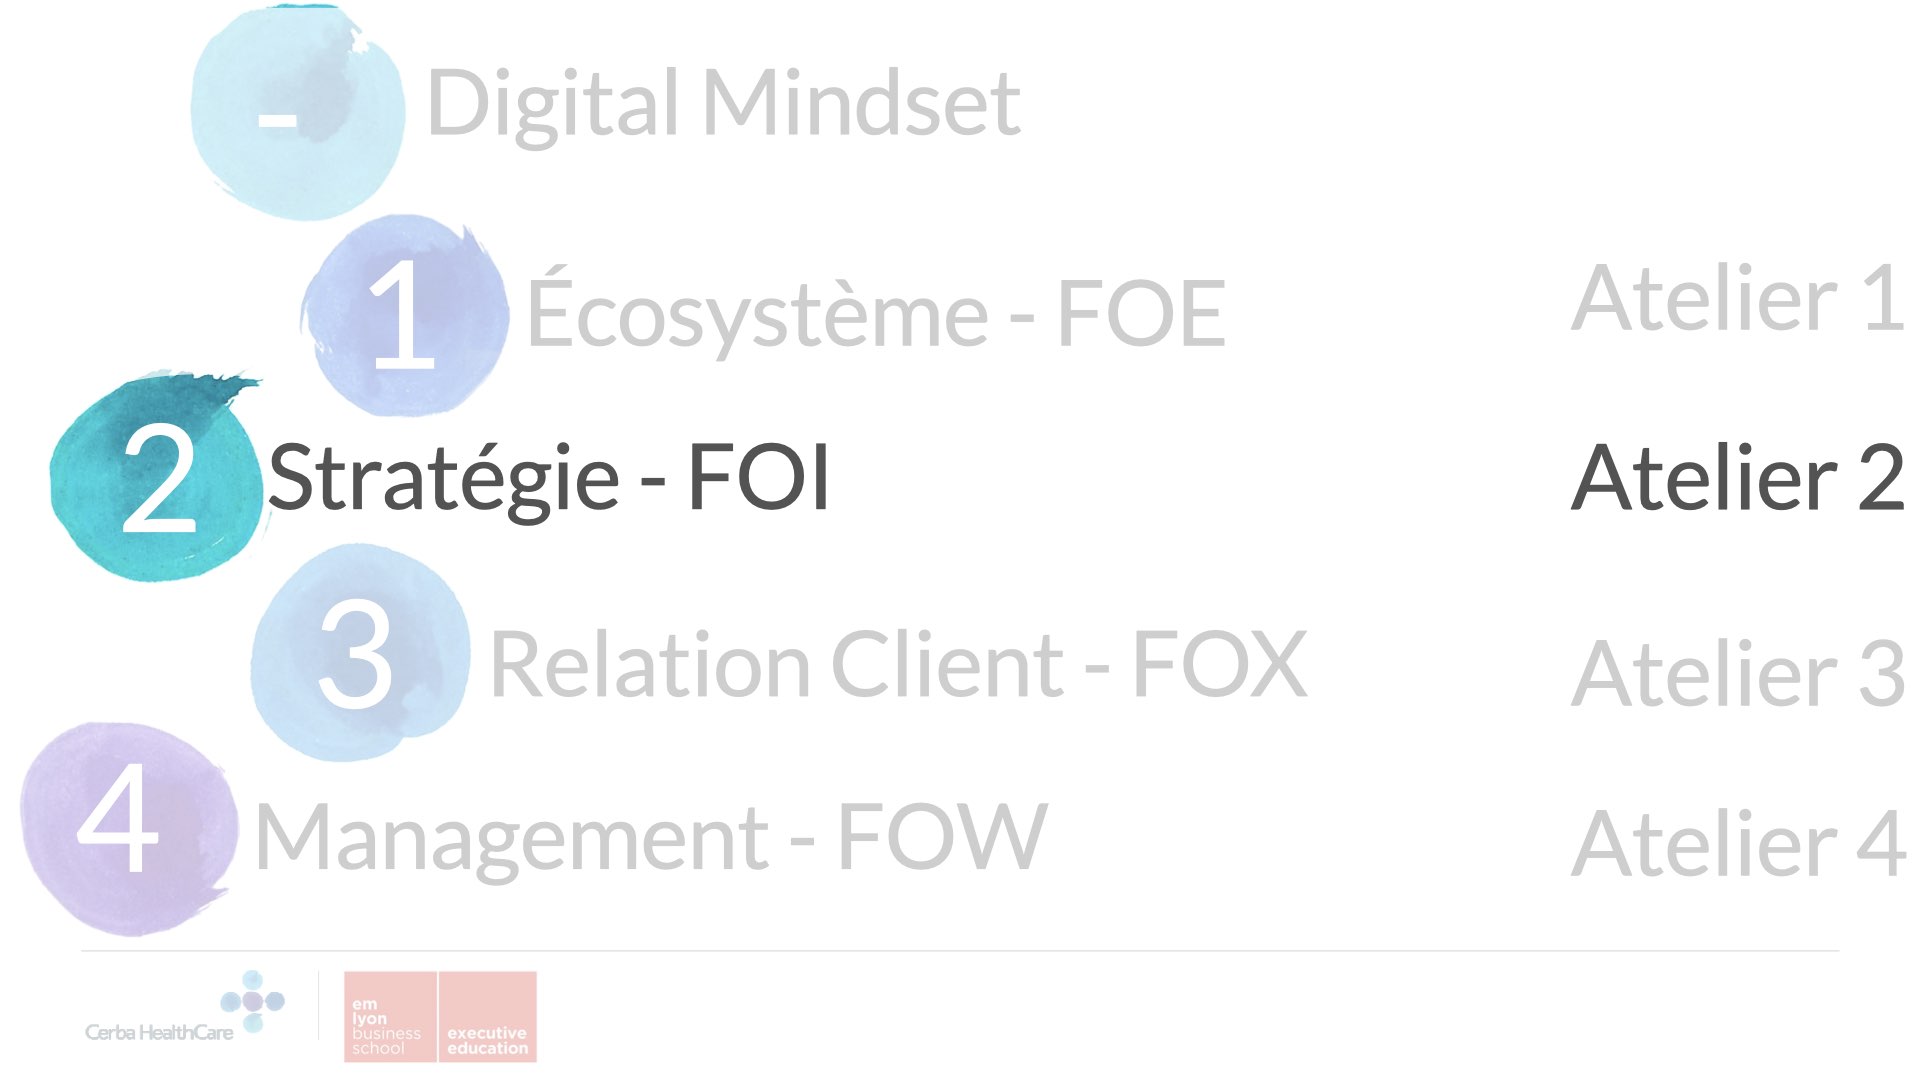Open the Atelier 4 label

1737,844
